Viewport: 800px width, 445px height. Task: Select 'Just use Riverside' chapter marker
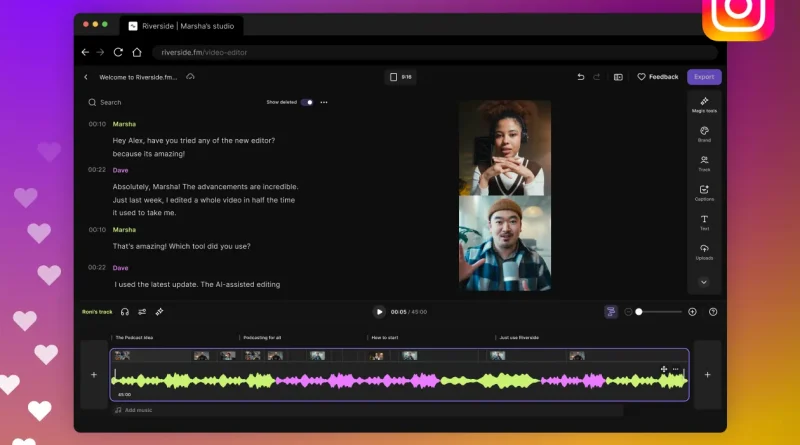coord(519,338)
